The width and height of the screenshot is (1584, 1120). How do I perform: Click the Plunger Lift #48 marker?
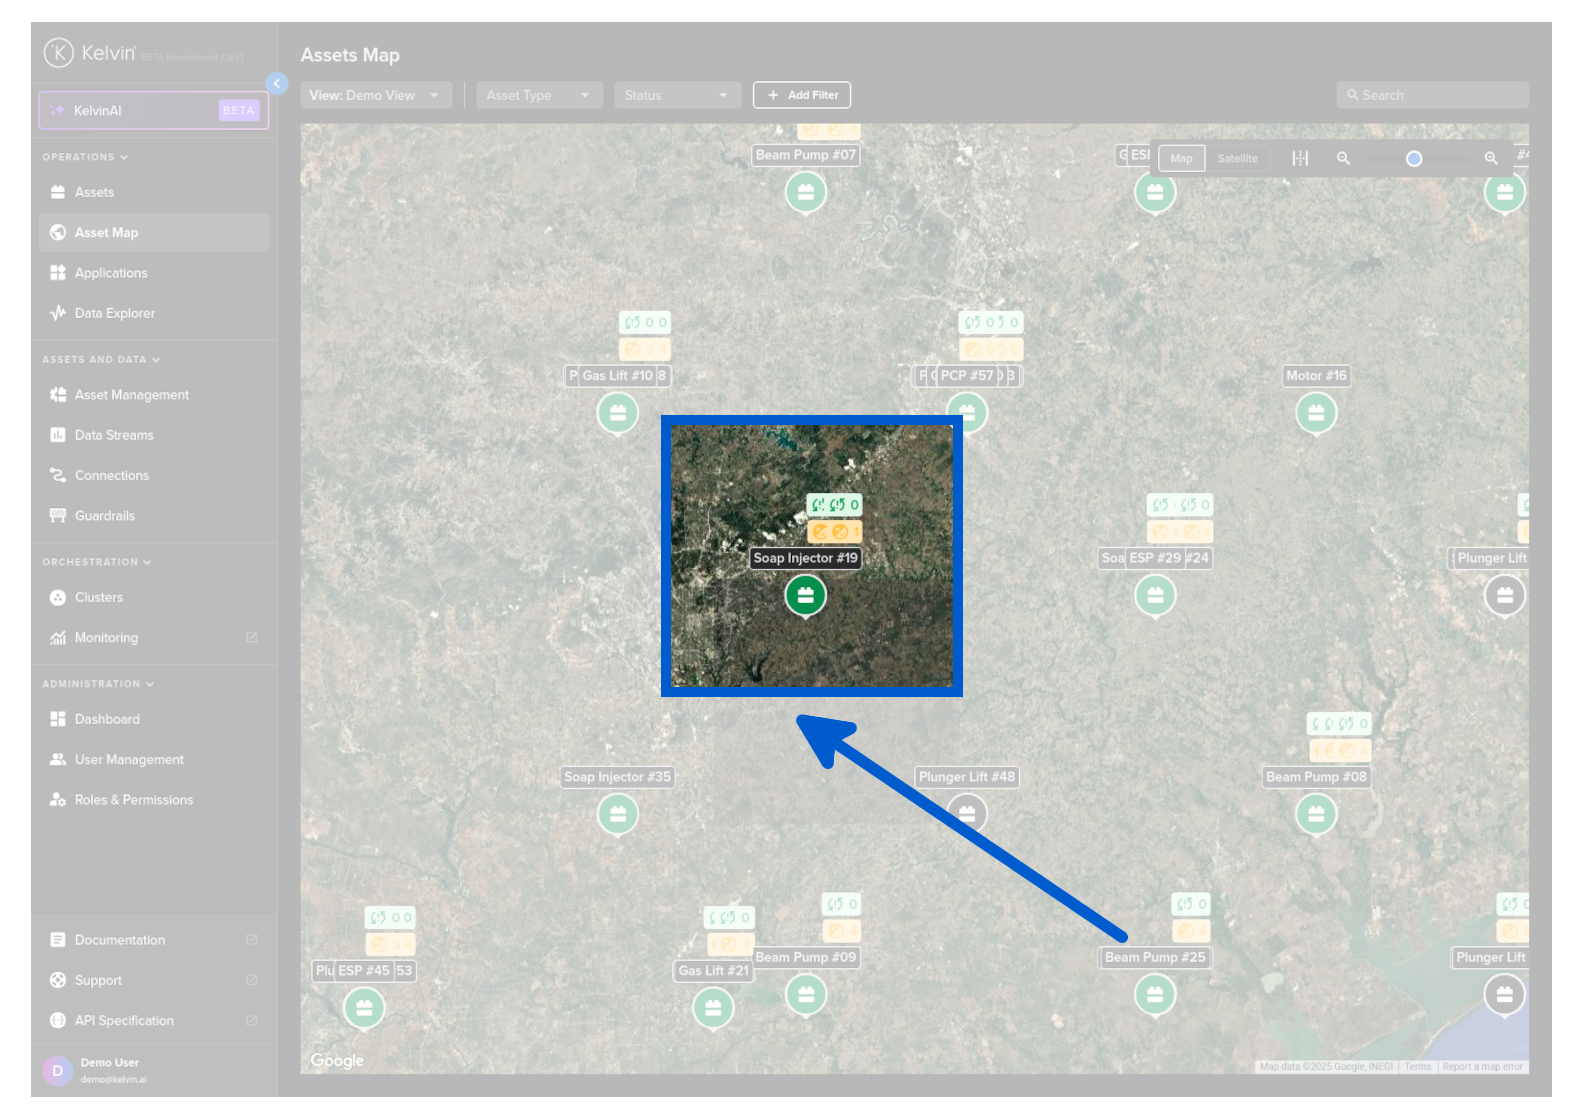966,812
